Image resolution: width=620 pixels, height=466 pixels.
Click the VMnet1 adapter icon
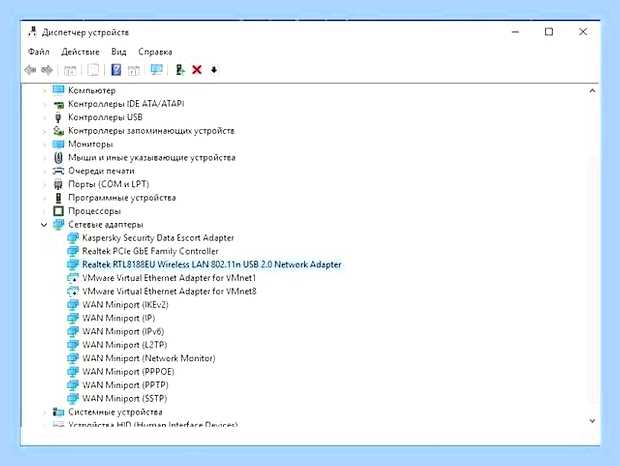click(73, 278)
